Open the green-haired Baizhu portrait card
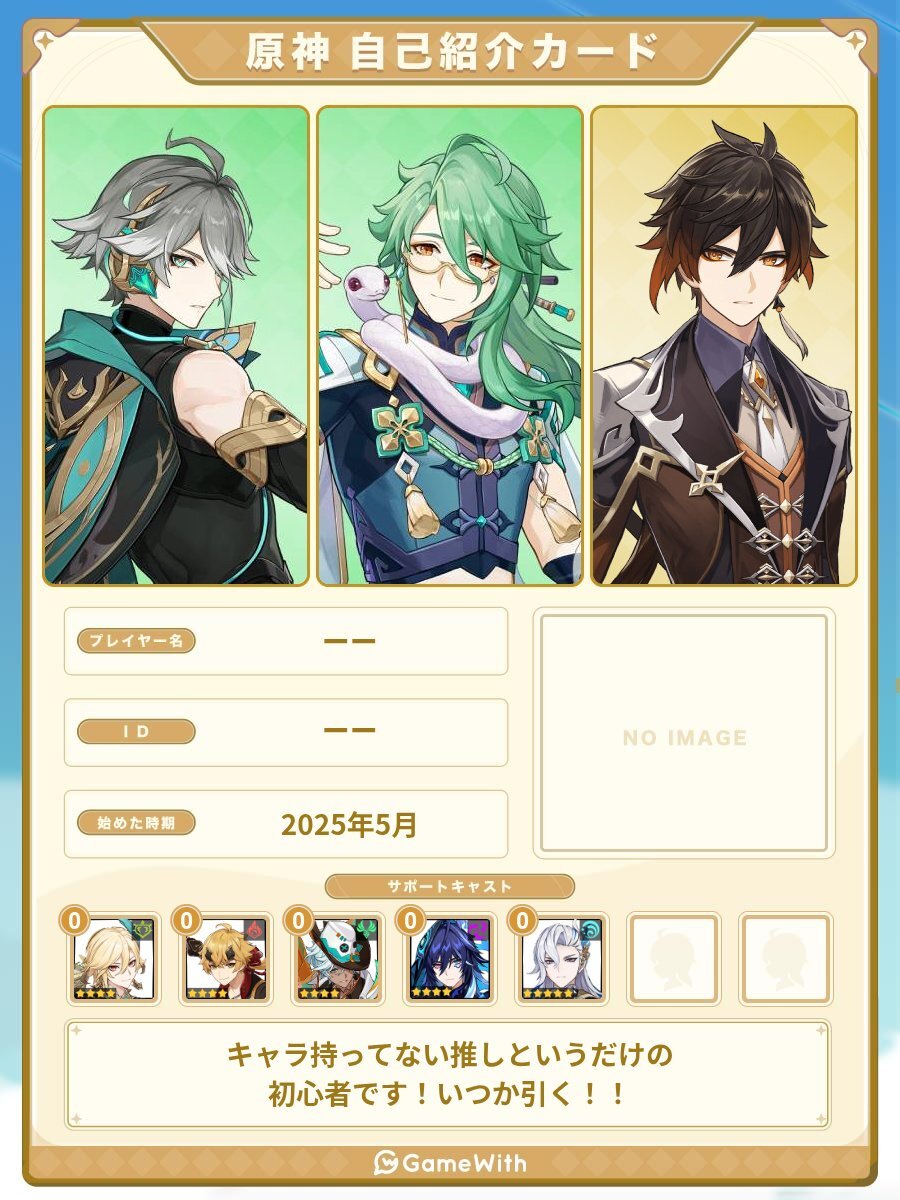Screen dimensions: 900x1200 point(450,345)
